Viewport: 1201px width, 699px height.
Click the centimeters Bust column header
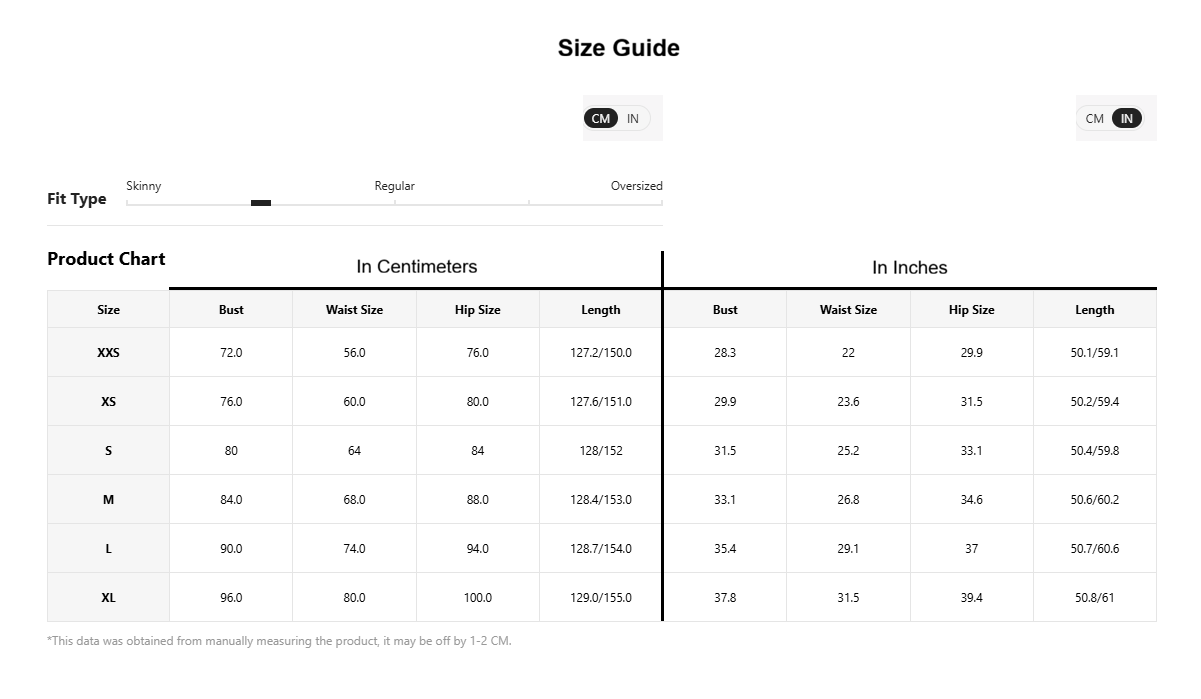(231, 310)
